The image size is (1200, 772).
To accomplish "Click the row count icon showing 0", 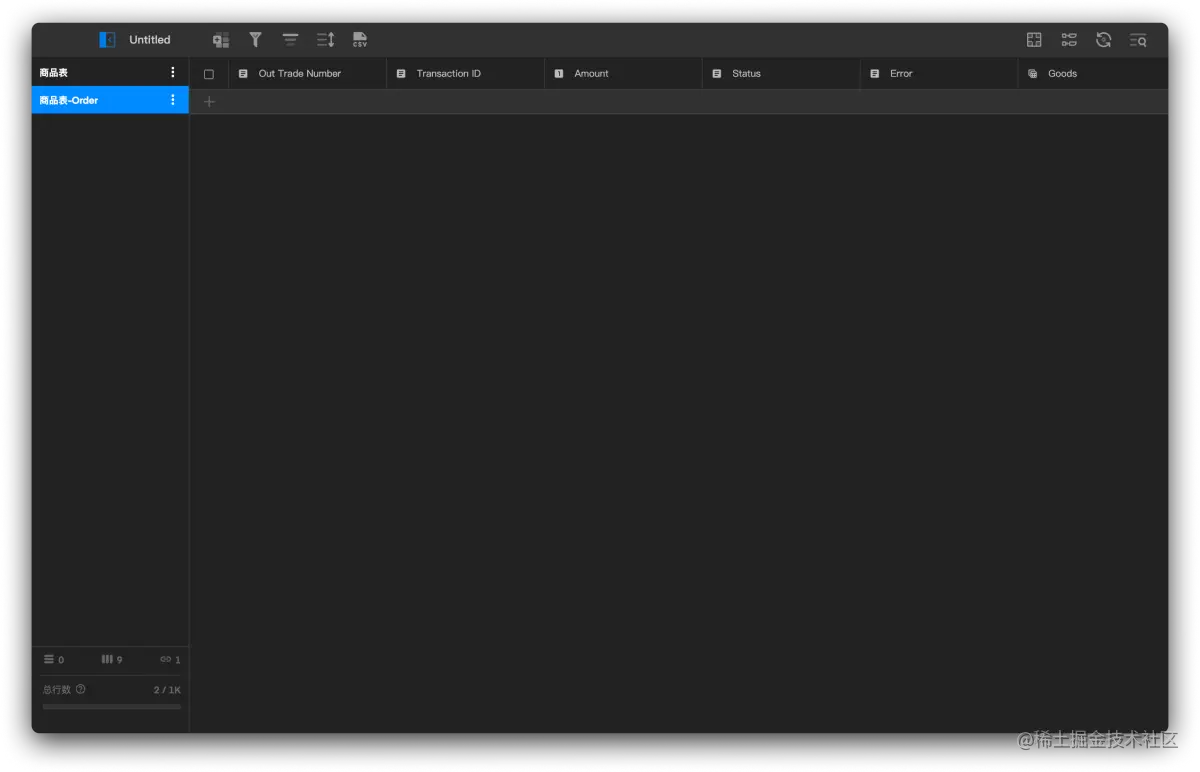I will click(x=49, y=659).
